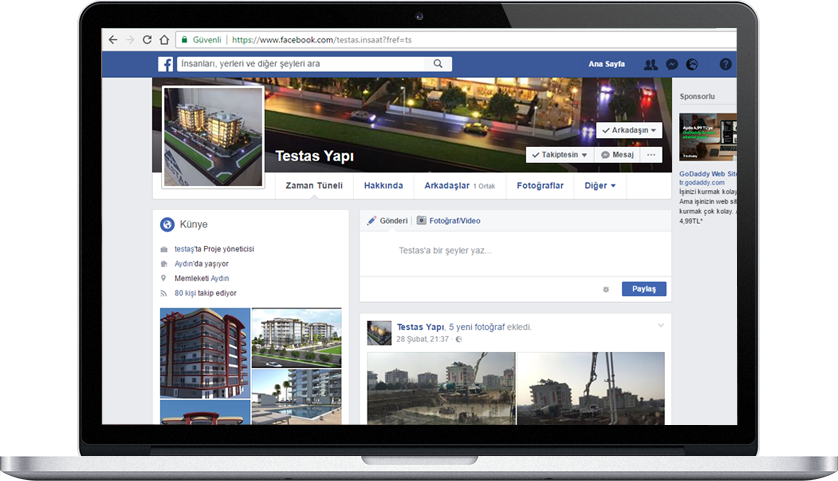
Task: Open the notifications globe icon
Action: 692,64
